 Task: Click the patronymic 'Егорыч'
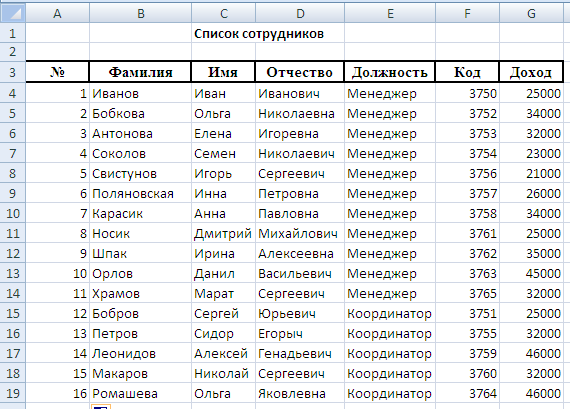point(300,333)
